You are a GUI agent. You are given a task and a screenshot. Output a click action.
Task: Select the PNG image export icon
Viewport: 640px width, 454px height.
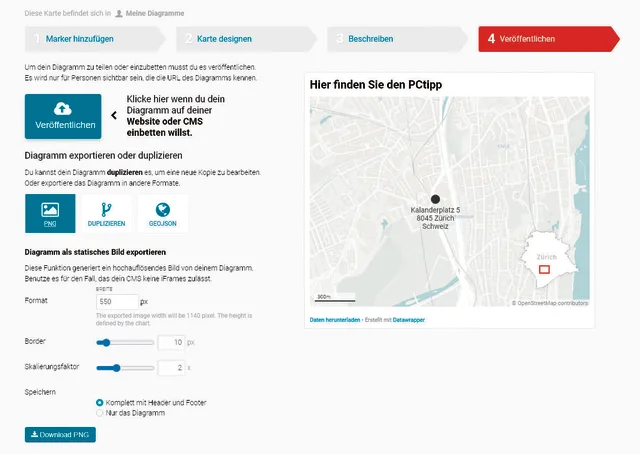50,208
